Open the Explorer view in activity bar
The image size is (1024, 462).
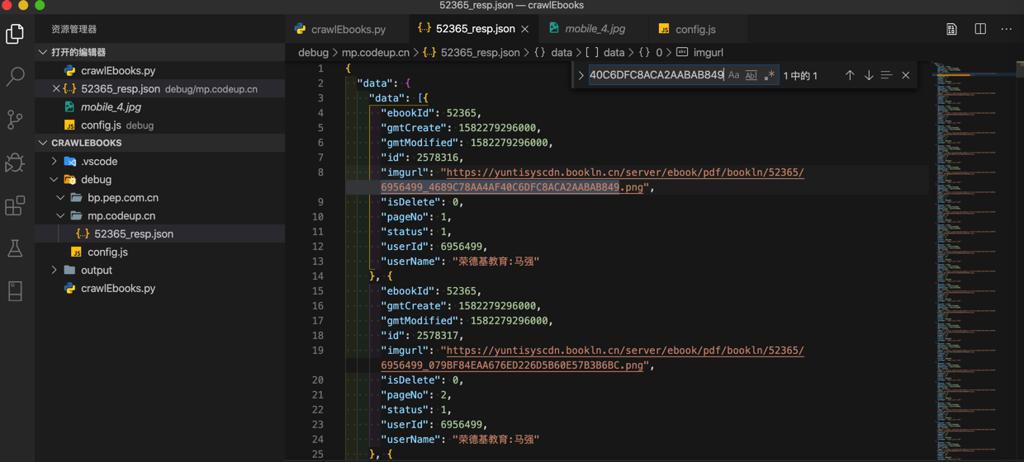pyautogui.click(x=15, y=33)
